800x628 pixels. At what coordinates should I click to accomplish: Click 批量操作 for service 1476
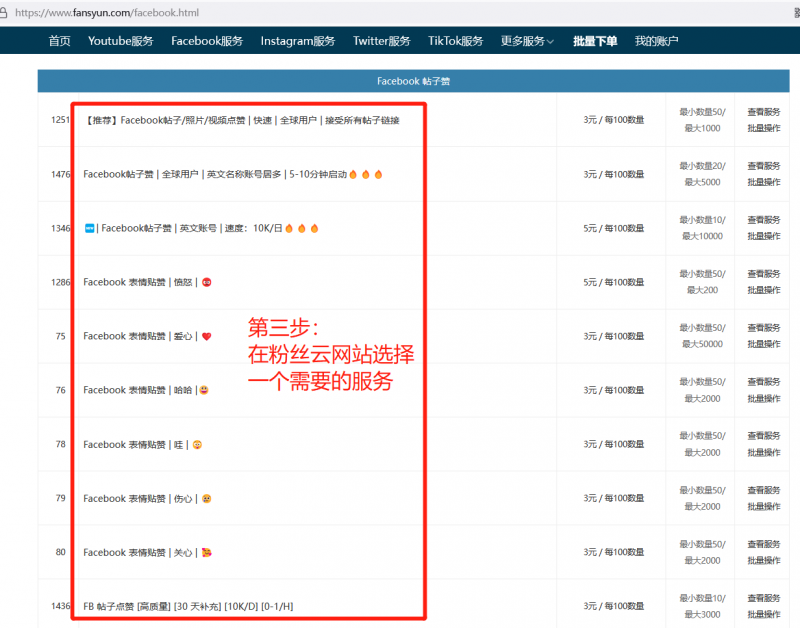(x=764, y=182)
